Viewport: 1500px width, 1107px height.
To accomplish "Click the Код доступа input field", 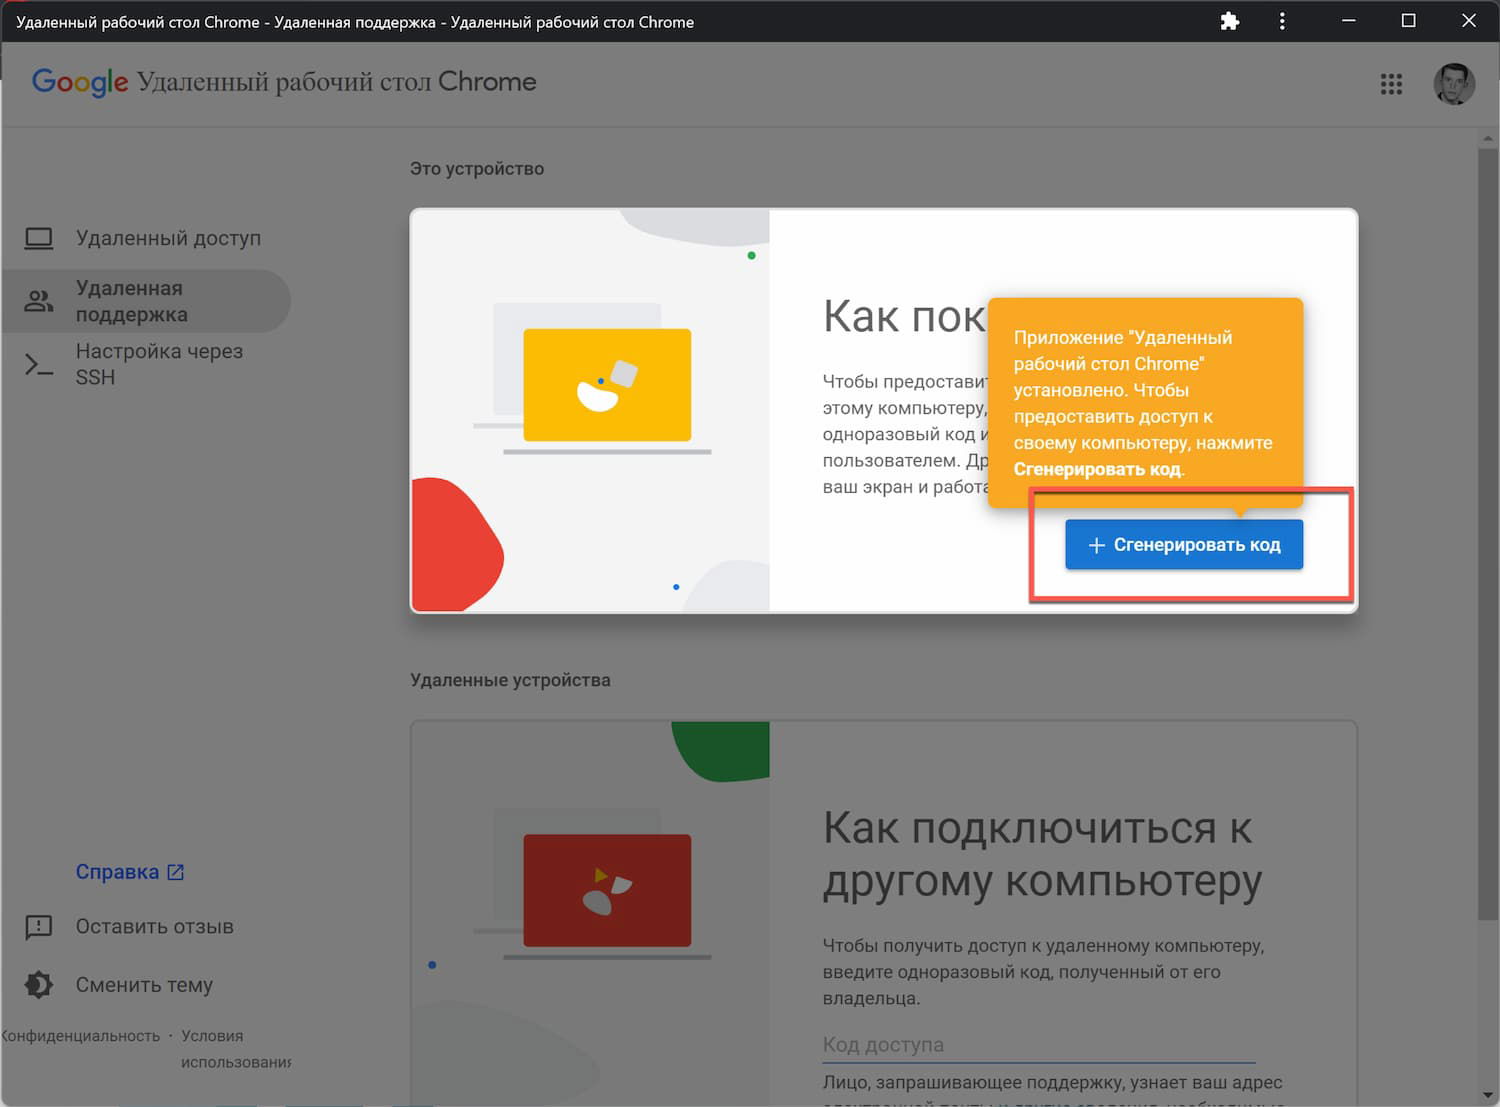I will pyautogui.click(x=1035, y=1044).
